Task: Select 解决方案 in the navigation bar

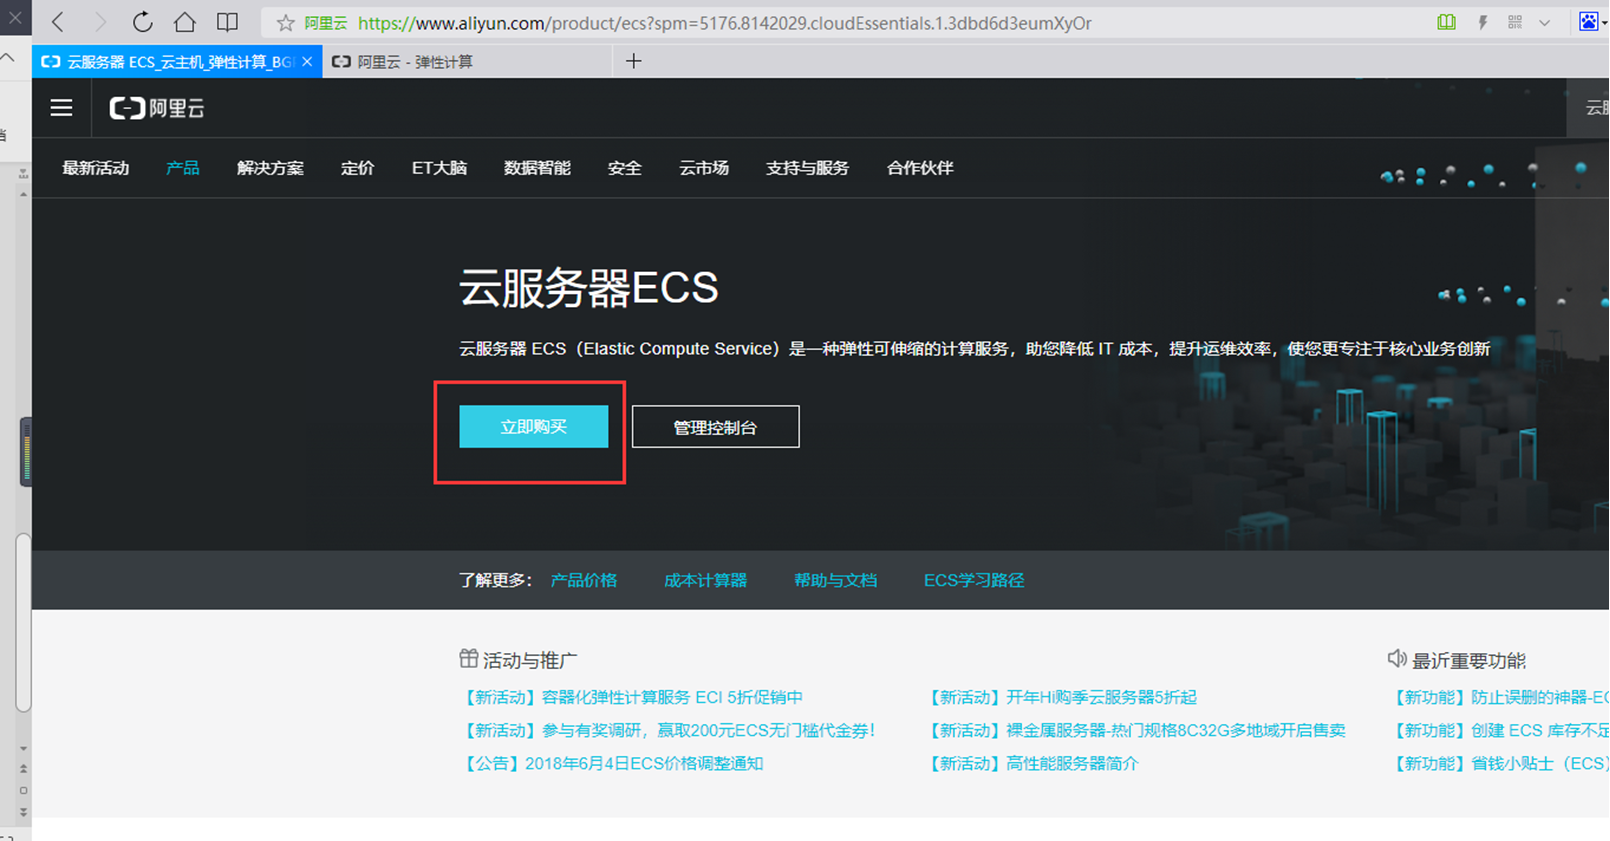Action: (x=270, y=168)
